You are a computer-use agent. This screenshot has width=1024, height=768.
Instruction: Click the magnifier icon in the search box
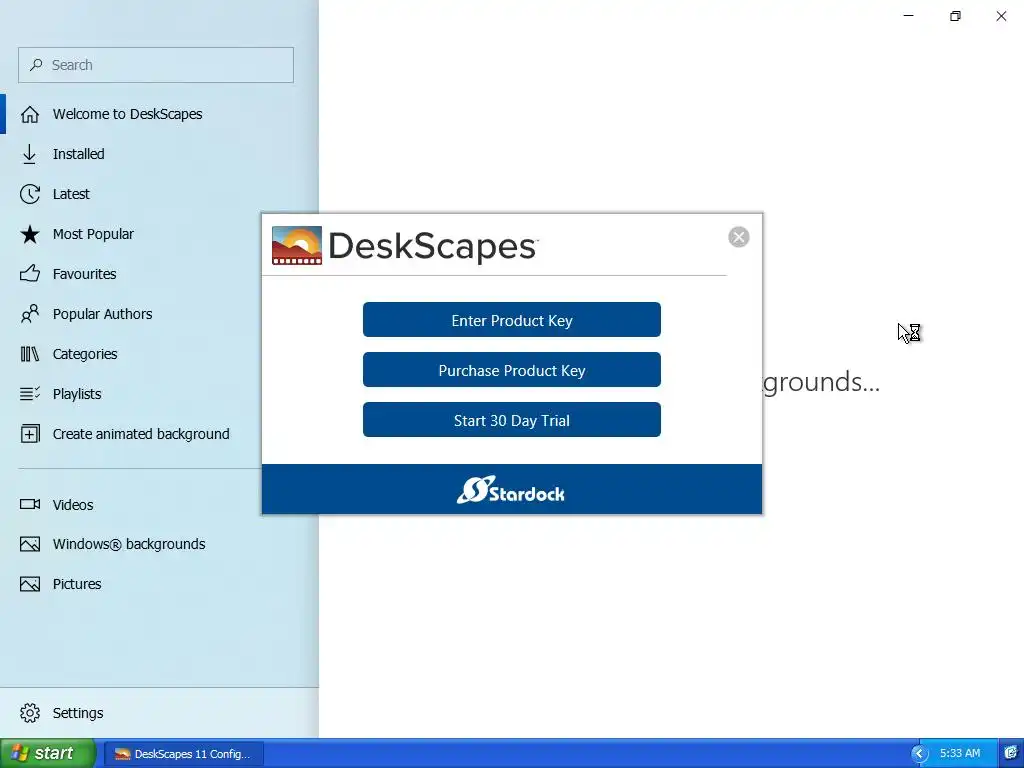point(36,65)
